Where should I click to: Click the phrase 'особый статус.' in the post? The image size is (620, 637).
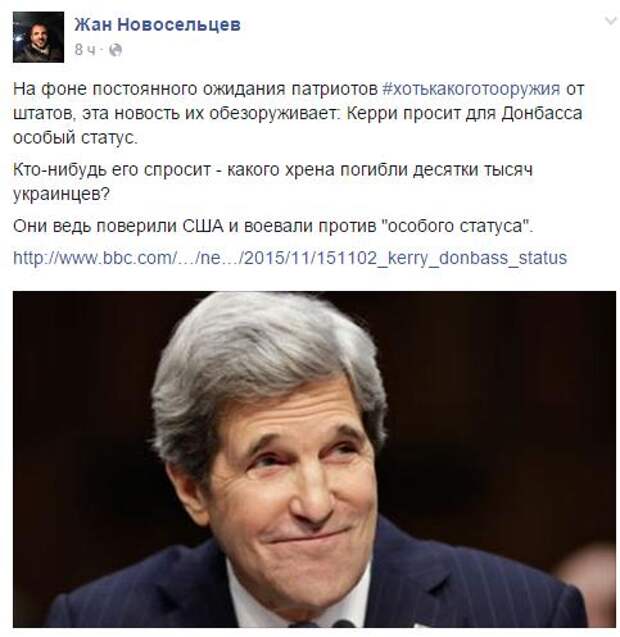click(x=75, y=138)
